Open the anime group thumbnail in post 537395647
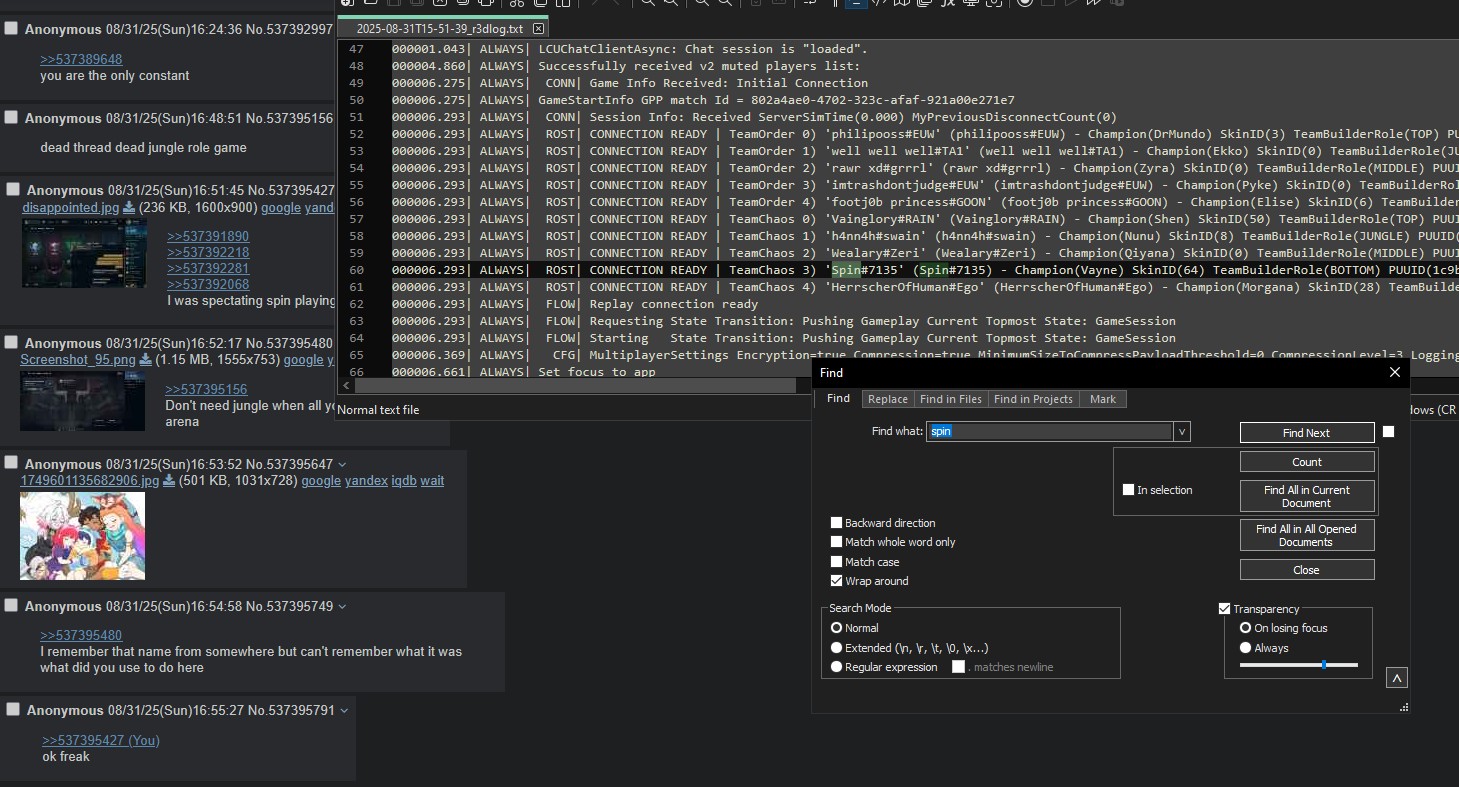 coord(82,536)
